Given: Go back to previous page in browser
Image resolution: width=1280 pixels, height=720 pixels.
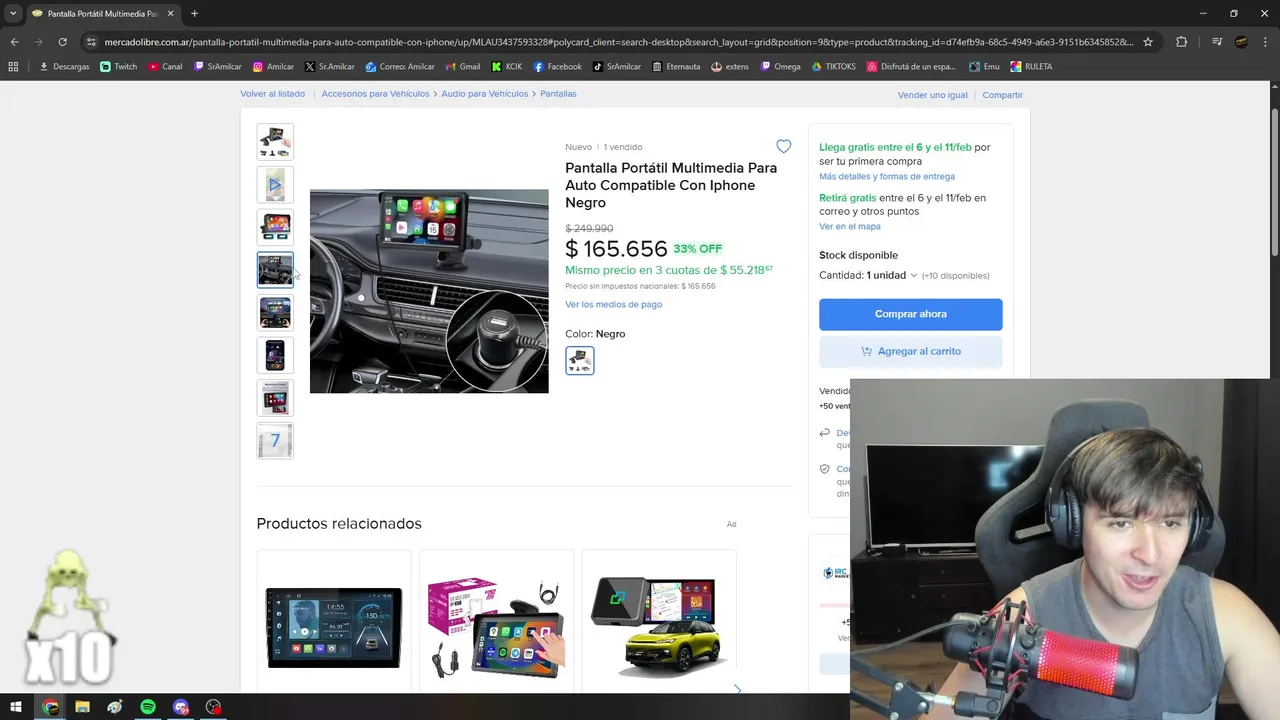Looking at the screenshot, I should point(14,42).
